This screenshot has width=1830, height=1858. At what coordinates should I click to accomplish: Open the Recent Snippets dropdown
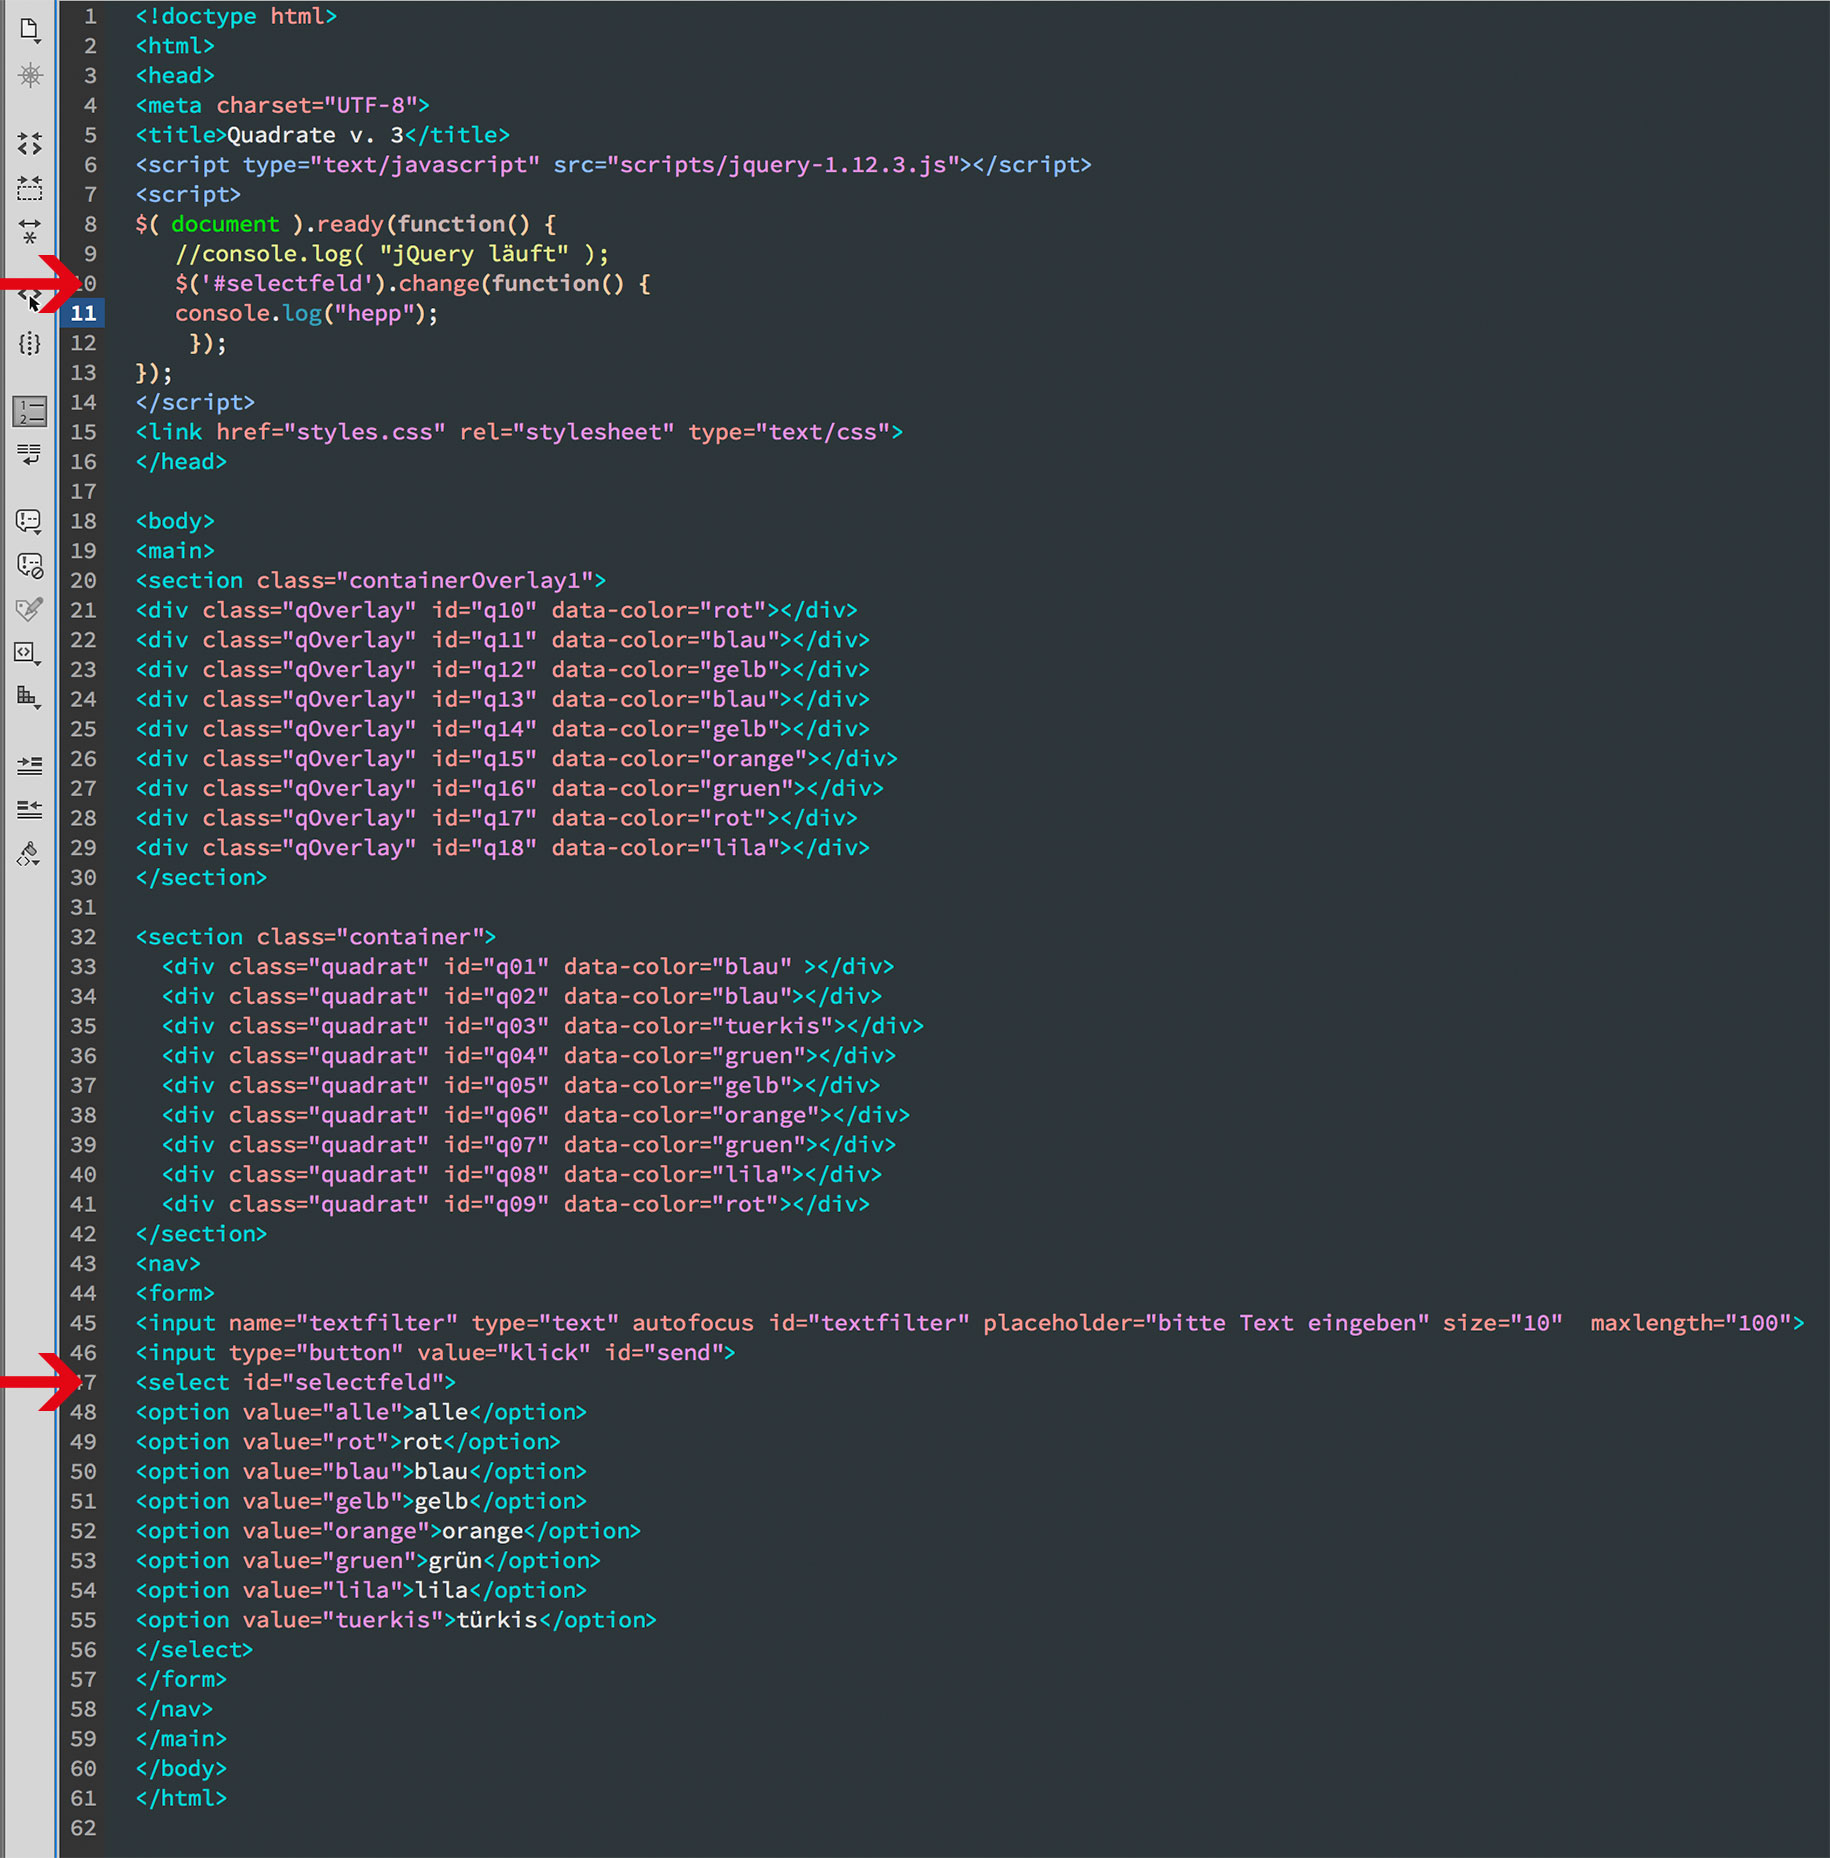click(x=30, y=653)
